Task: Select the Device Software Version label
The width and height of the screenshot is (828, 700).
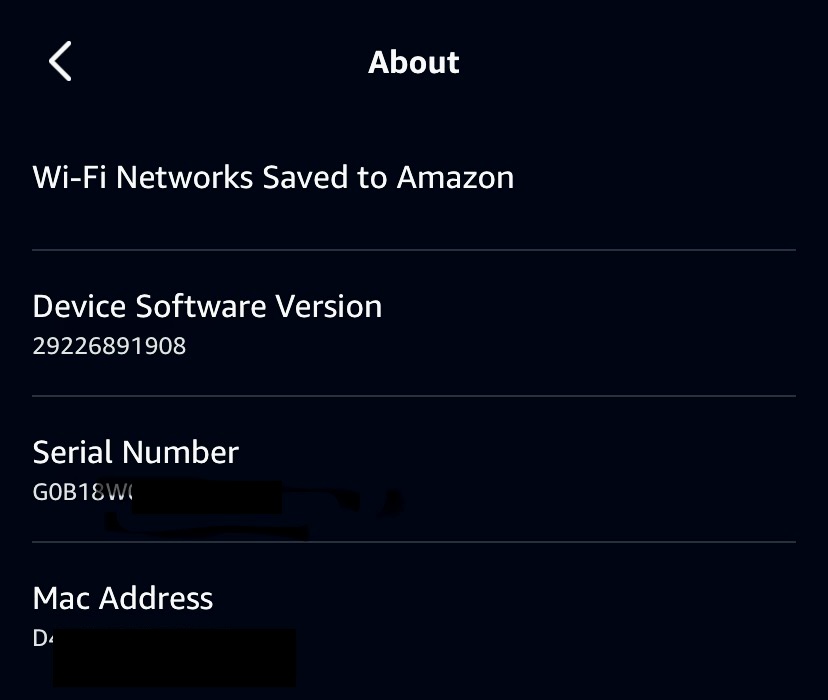Action: coord(207,306)
